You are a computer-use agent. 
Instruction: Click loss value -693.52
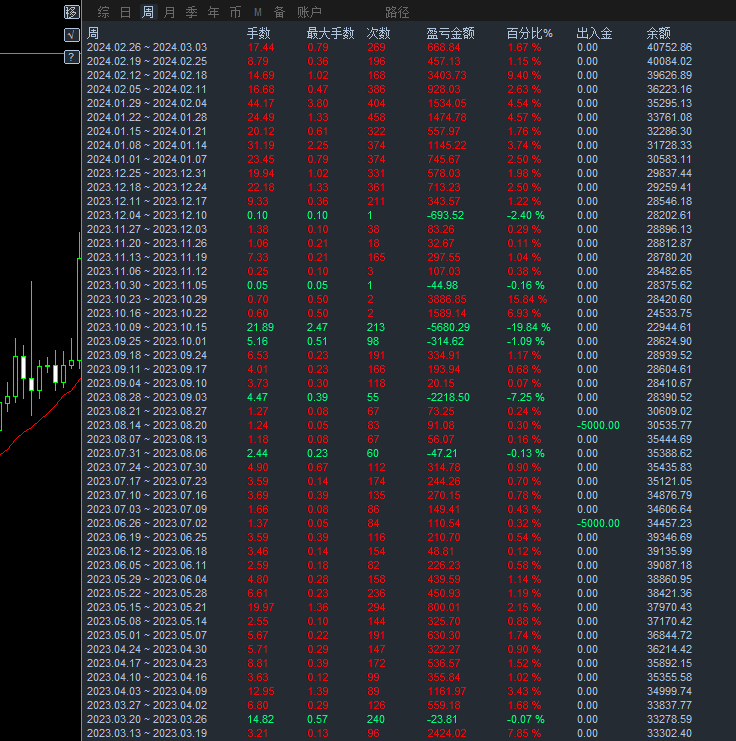coord(445,215)
